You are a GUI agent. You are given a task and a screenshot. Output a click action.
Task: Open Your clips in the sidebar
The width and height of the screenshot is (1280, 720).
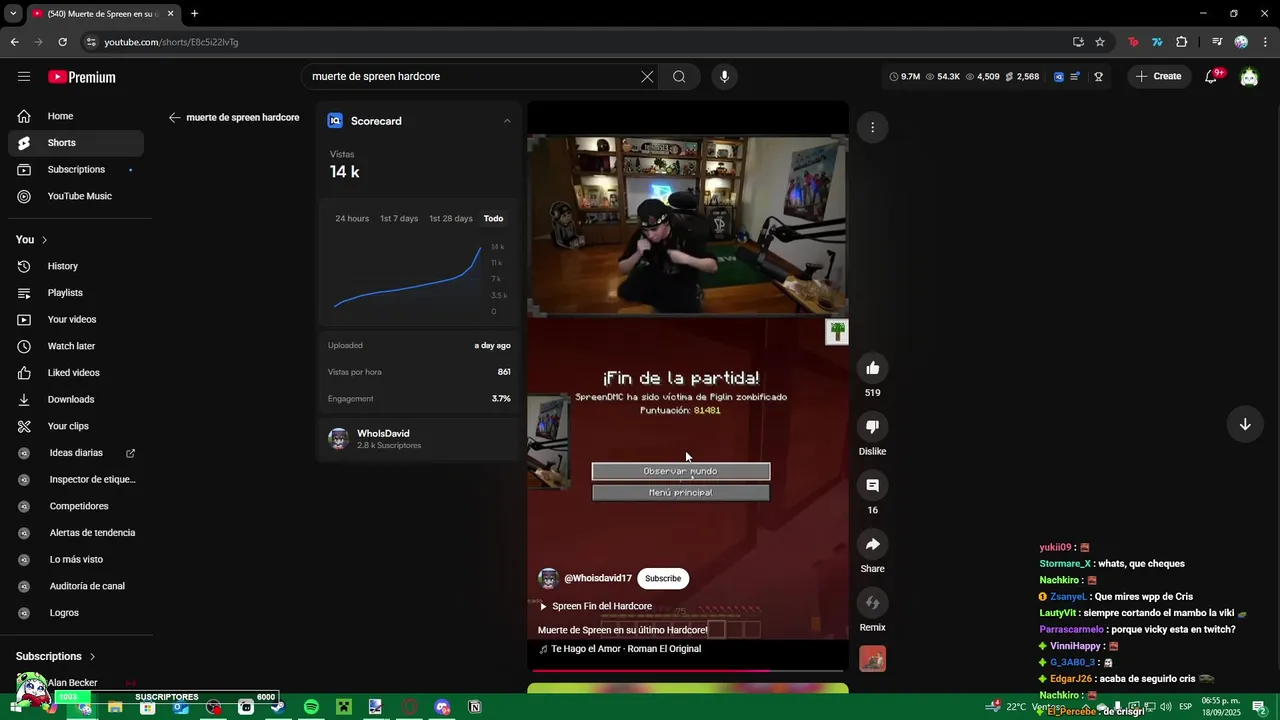[x=76, y=426]
